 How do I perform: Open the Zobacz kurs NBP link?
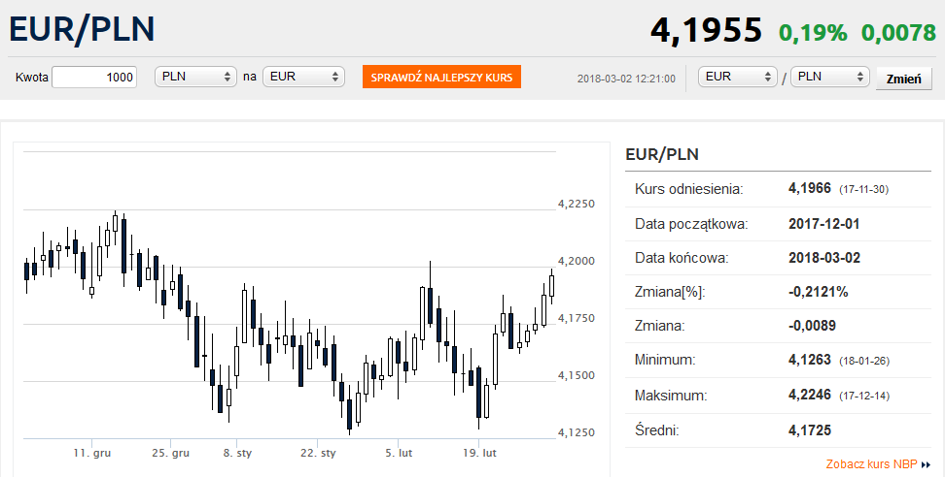(871, 464)
